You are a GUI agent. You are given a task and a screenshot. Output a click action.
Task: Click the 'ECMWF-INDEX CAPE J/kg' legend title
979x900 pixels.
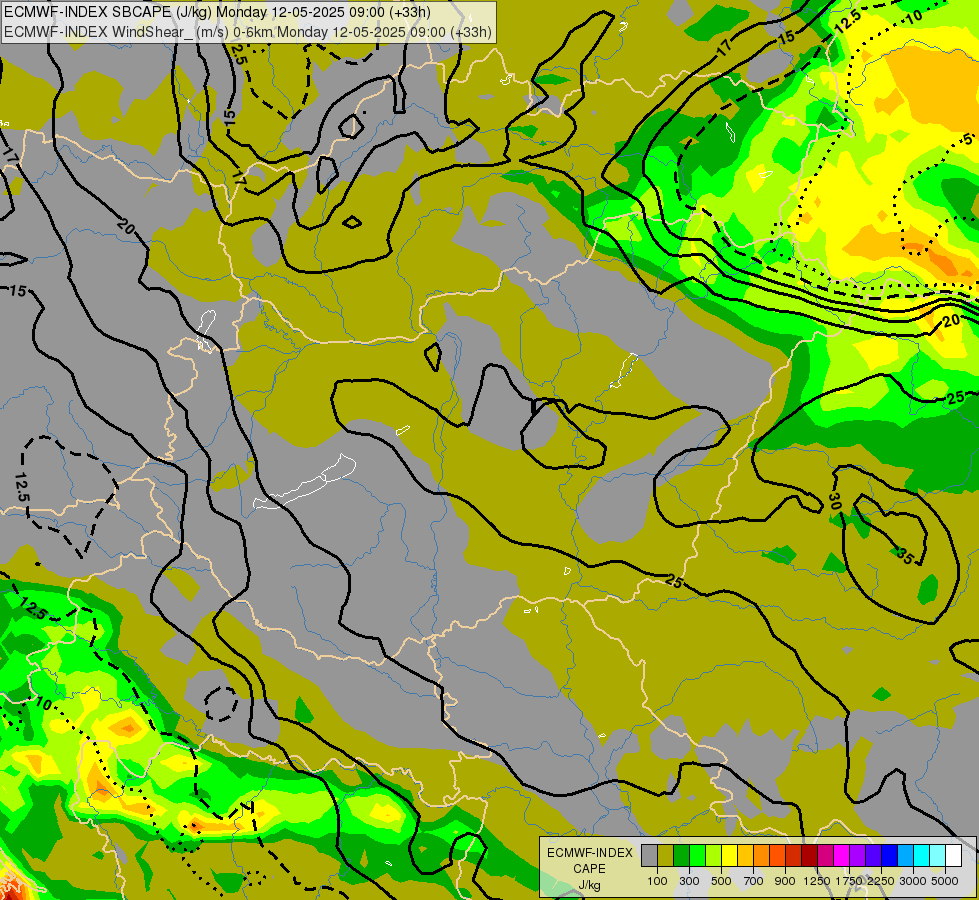pyautogui.click(x=589, y=869)
